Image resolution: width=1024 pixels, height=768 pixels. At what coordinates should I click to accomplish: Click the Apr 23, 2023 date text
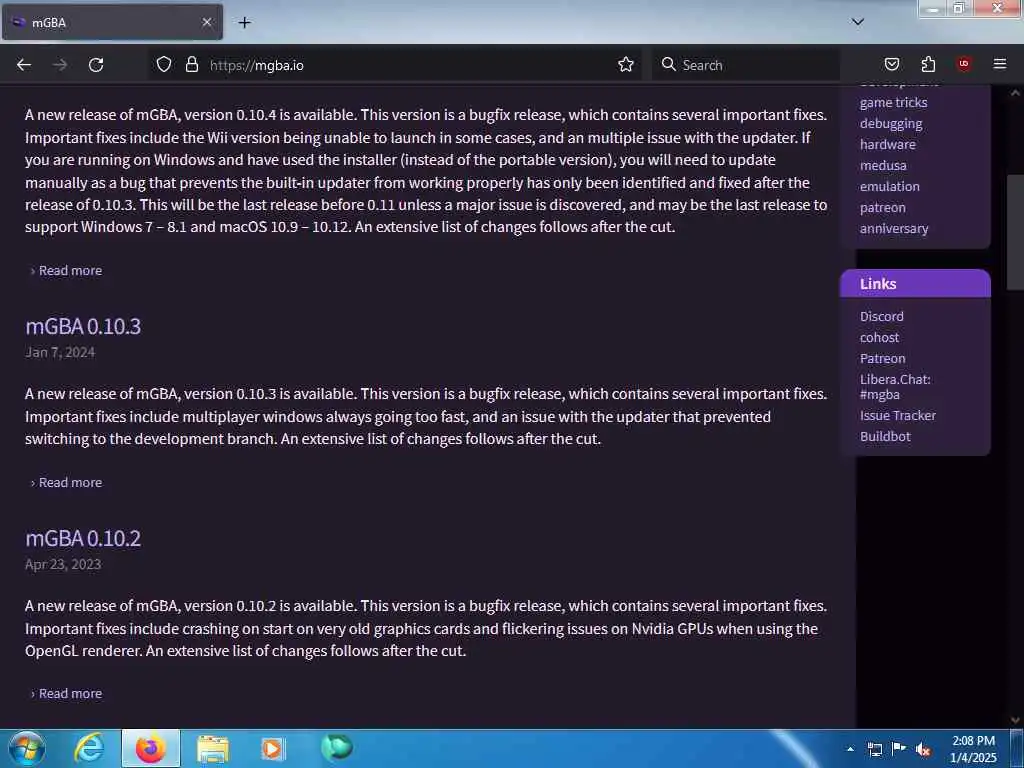coord(63,564)
